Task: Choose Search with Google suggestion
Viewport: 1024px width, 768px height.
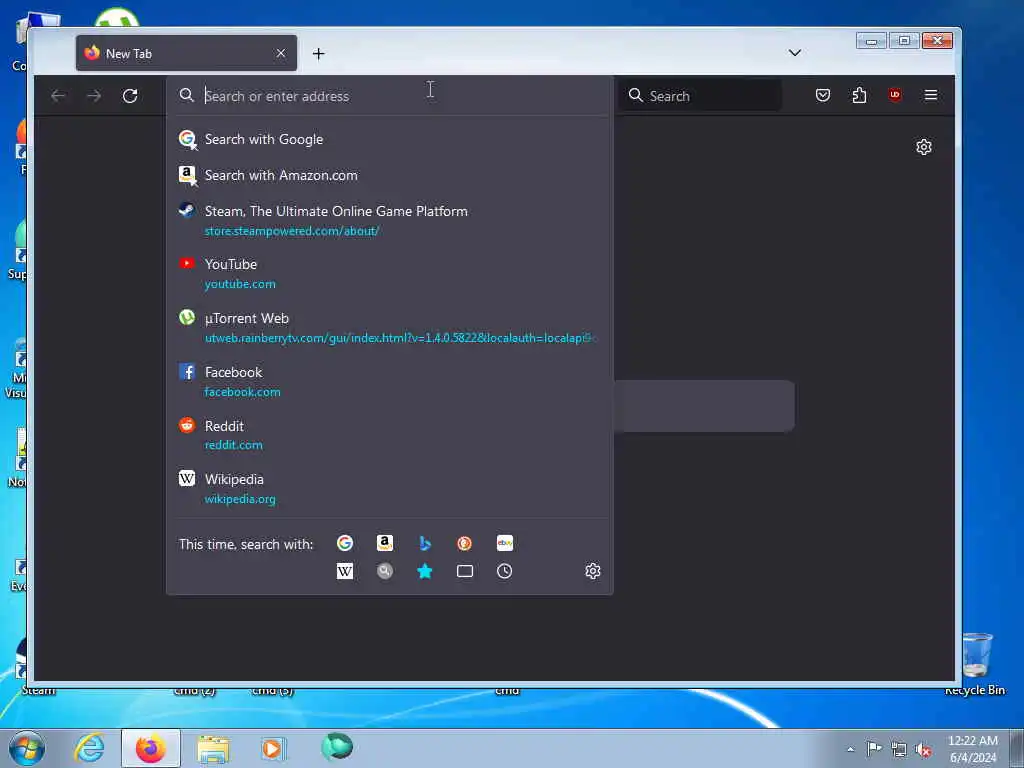Action: 390,139
